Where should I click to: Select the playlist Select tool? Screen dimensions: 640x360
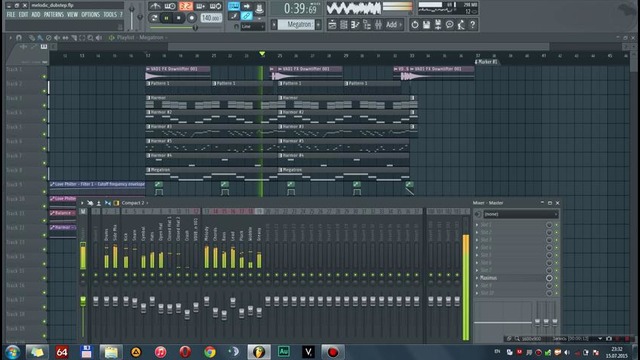(82, 38)
